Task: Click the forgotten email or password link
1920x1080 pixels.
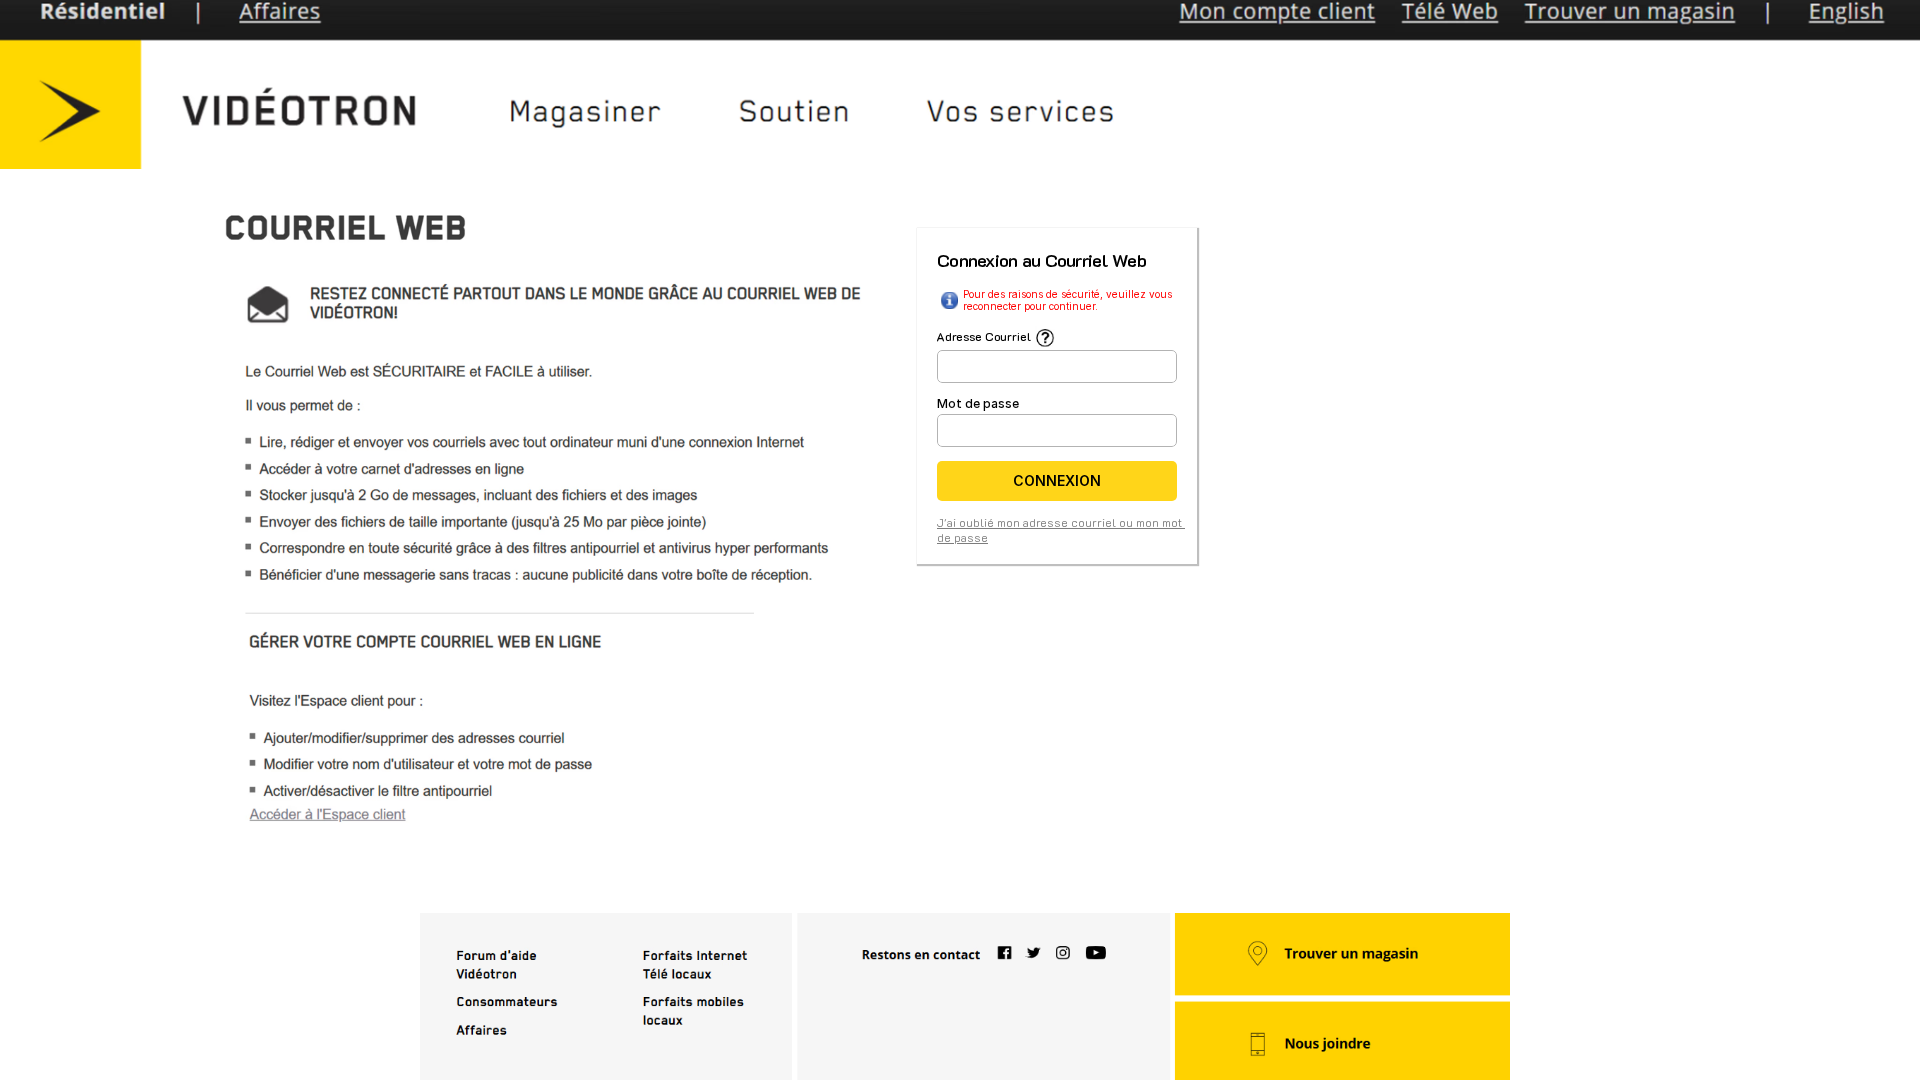Action: point(1060,530)
